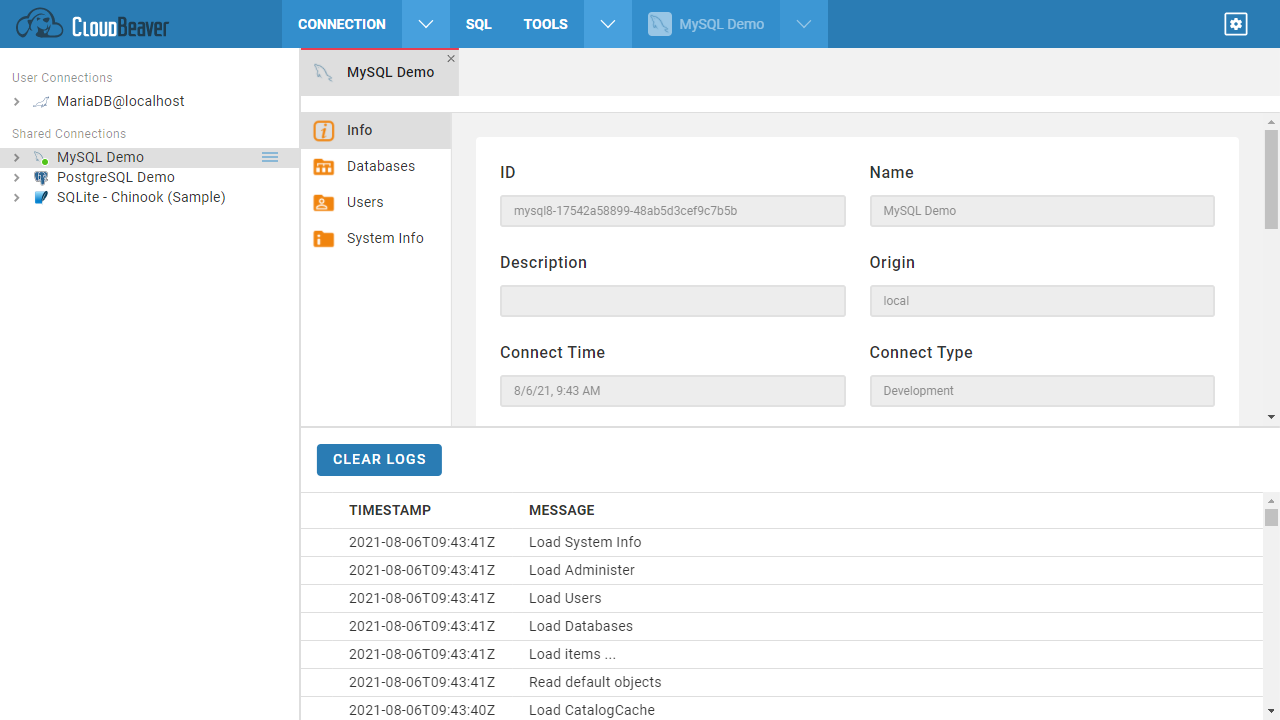This screenshot has height=720, width=1280.
Task: Expand MySQL Demo tree node
Action: [x=16, y=157]
